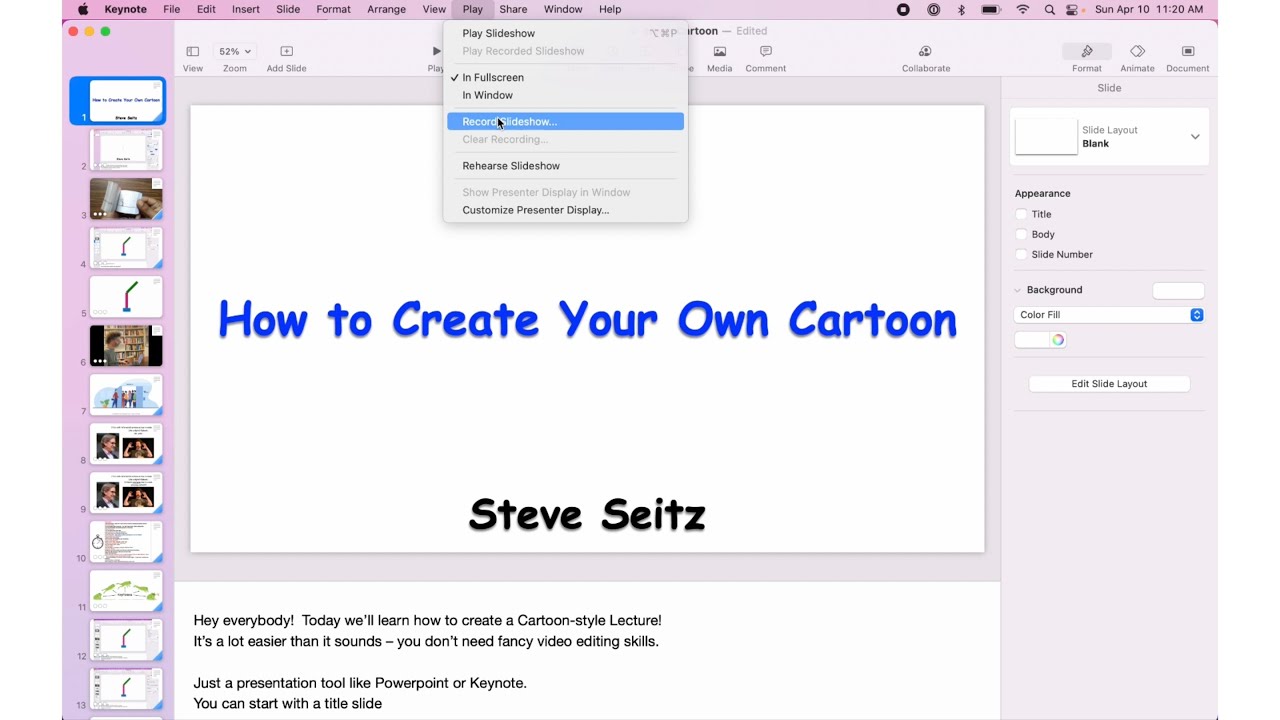
Task: Click the date and time clock
Action: click(x=1149, y=9)
